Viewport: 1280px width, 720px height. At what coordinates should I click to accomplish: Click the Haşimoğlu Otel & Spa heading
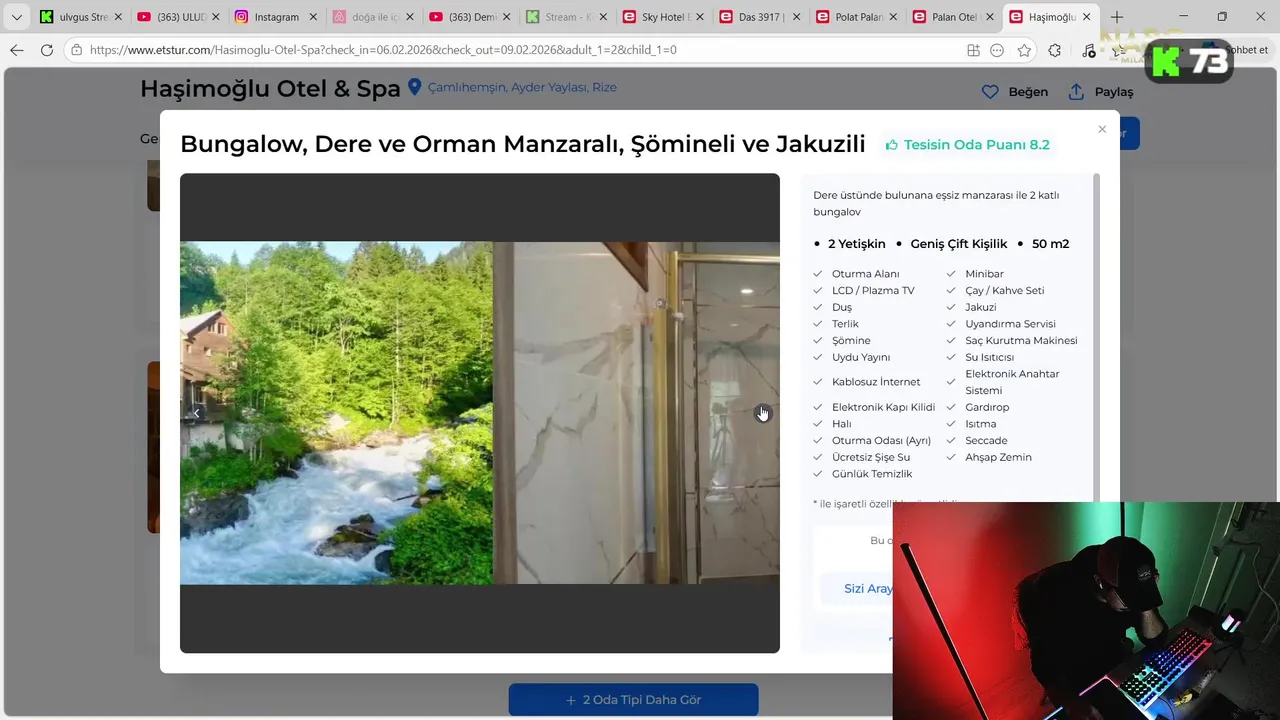pos(270,88)
